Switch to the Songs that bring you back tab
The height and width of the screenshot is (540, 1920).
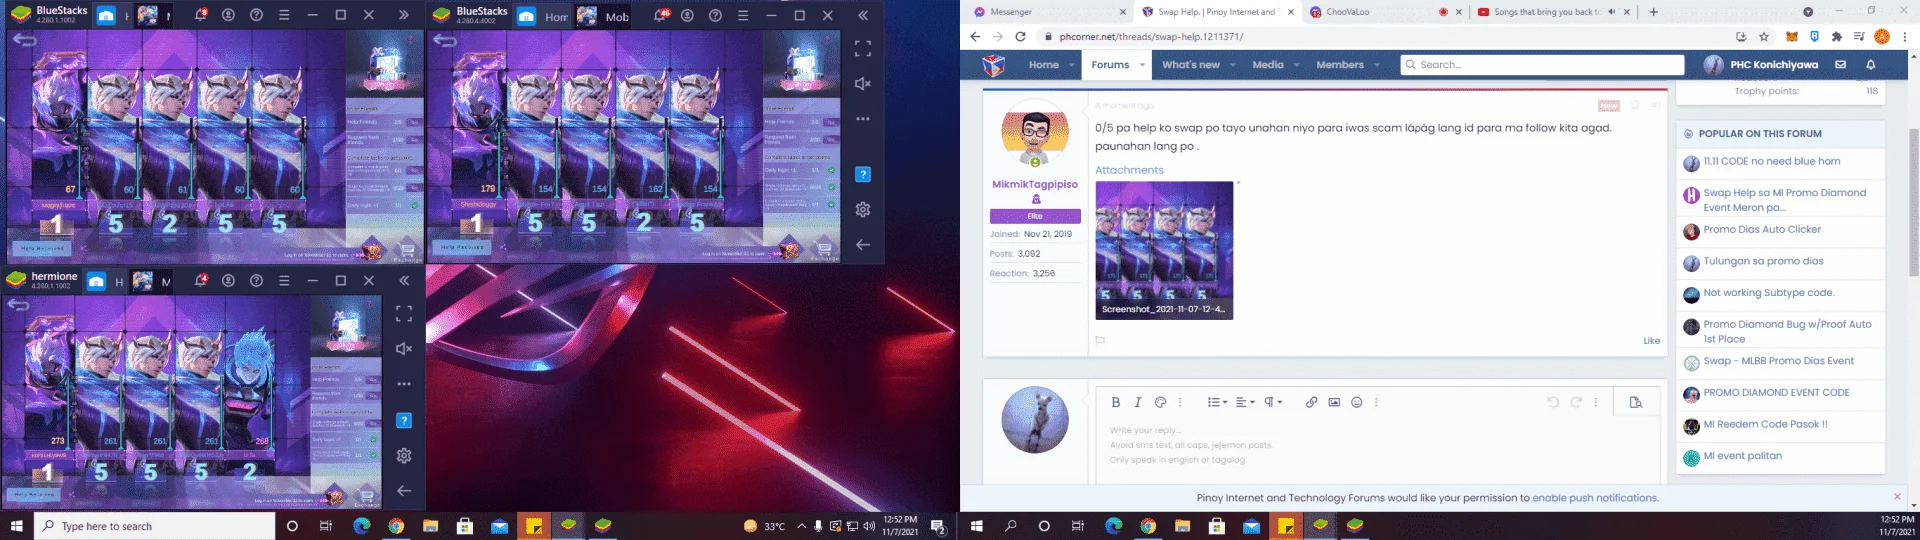(x=1545, y=12)
